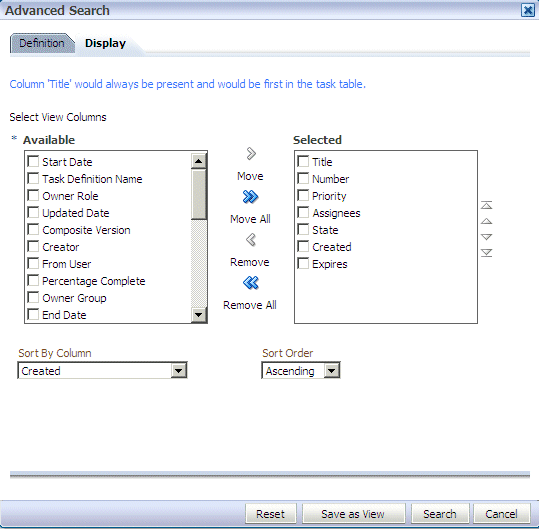
Task: Move selected column to top icon
Action: point(486,205)
